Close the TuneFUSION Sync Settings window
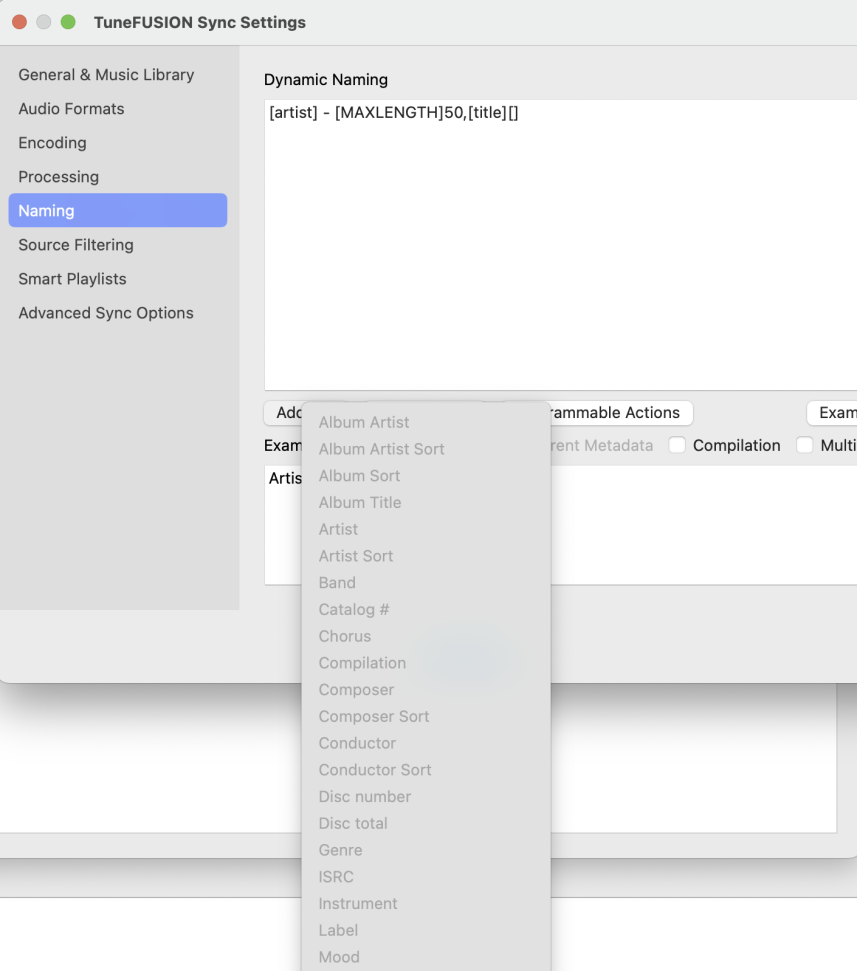Viewport: 857px width, 971px height. pos(20,22)
